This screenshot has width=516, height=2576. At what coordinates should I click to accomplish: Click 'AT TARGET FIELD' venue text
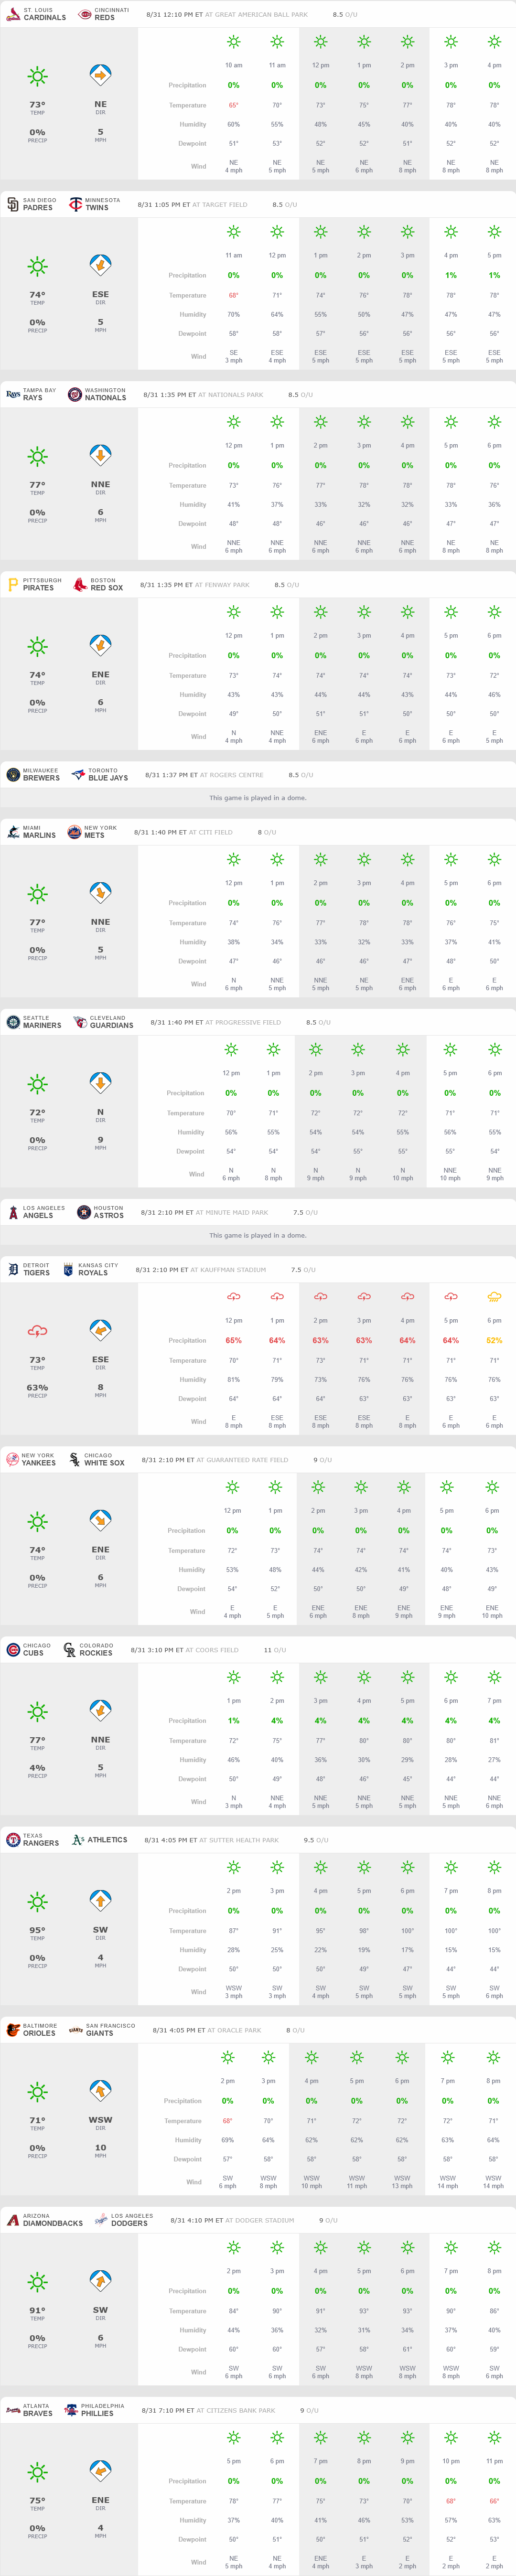click(220, 204)
